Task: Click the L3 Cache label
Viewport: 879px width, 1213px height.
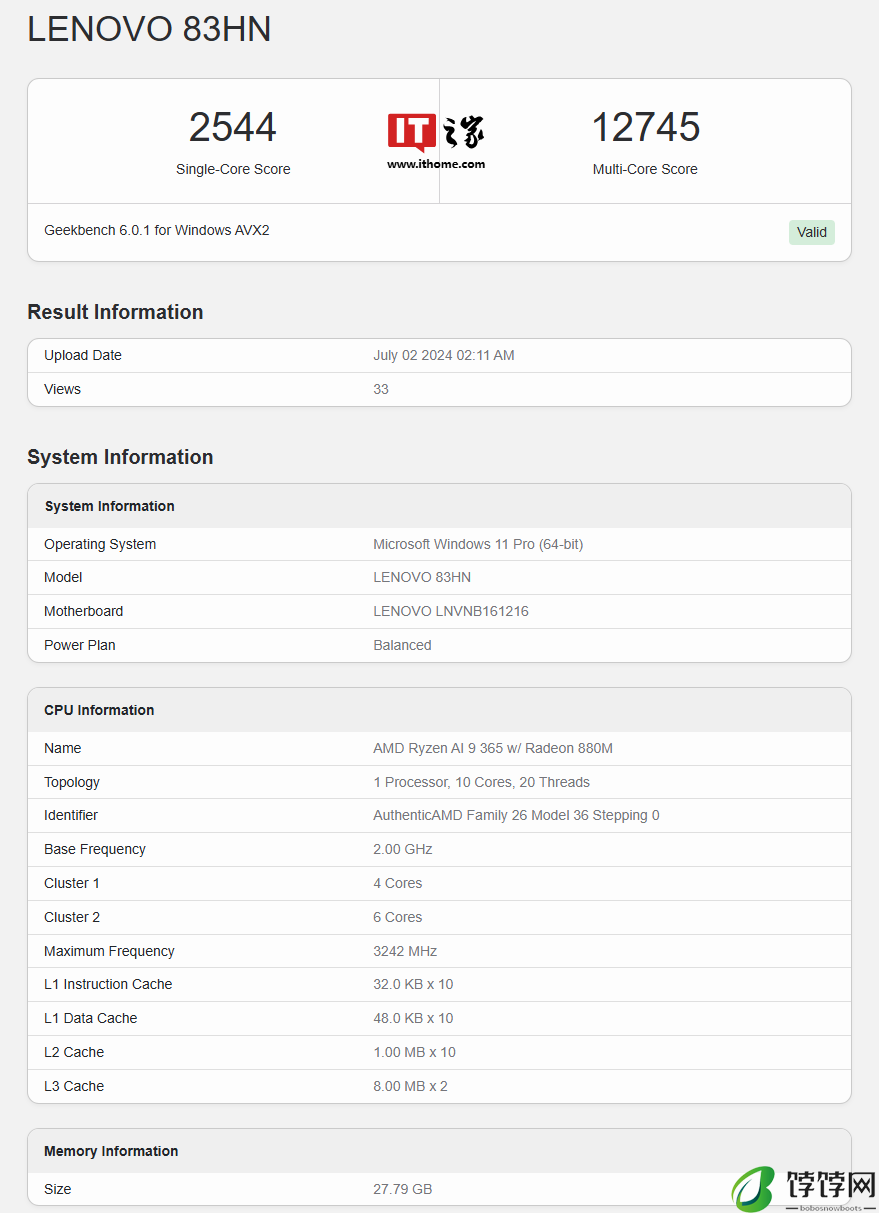Action: click(74, 1086)
